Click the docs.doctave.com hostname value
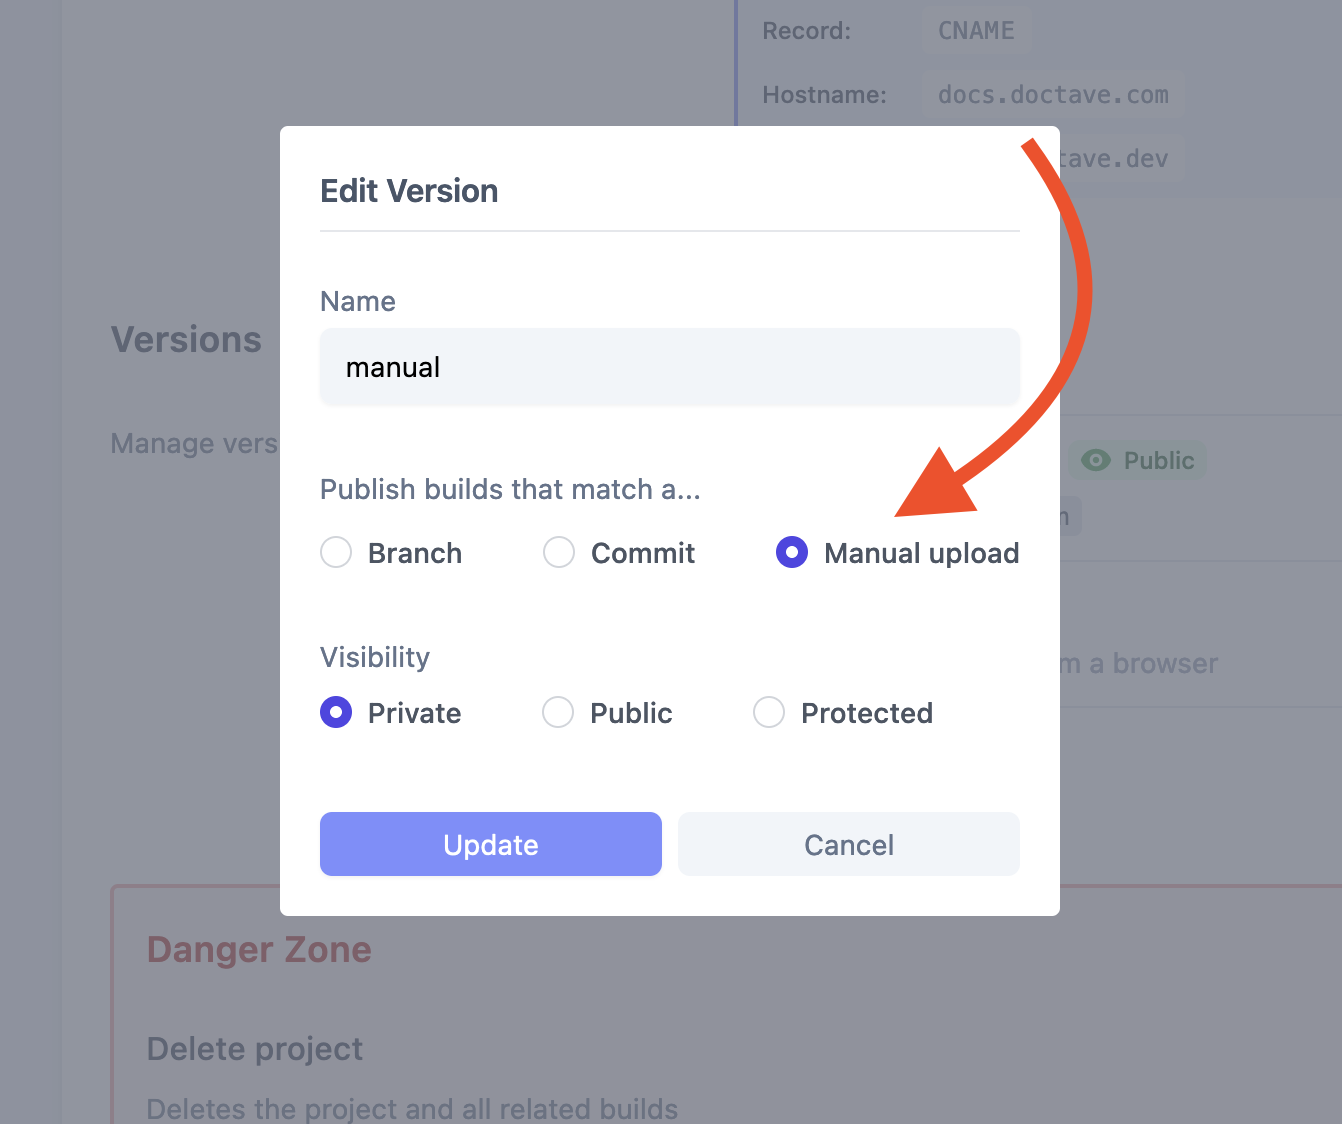1342x1124 pixels. 1052,94
